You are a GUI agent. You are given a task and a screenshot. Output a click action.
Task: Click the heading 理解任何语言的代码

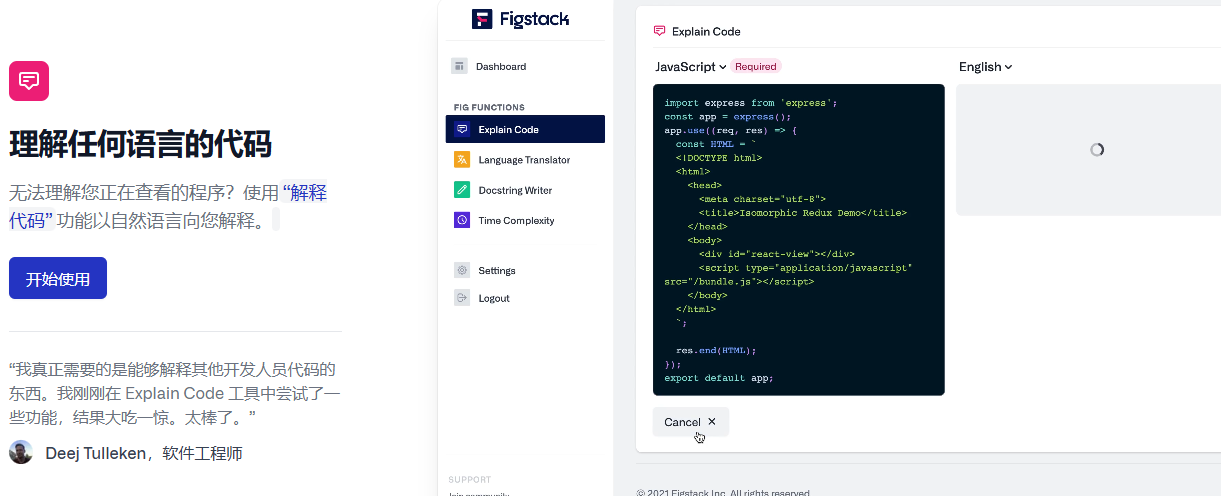140,144
